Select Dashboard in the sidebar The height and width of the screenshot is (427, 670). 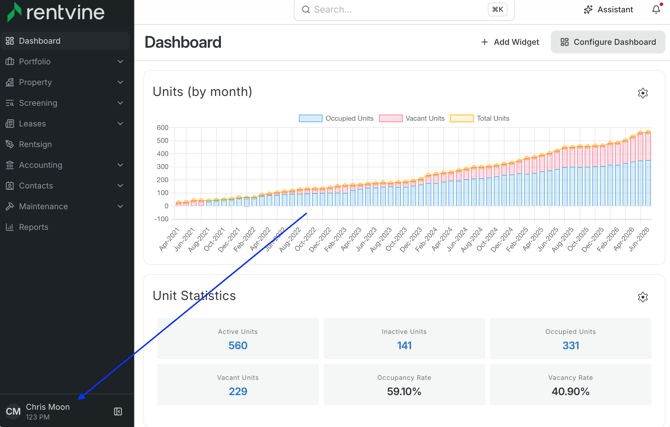(x=65, y=41)
